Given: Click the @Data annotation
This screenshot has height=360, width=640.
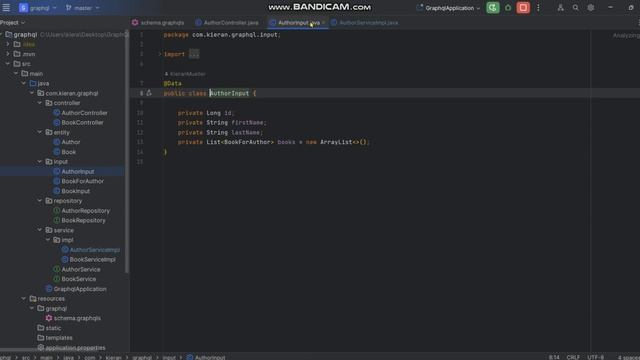Looking at the screenshot, I should 173,83.
